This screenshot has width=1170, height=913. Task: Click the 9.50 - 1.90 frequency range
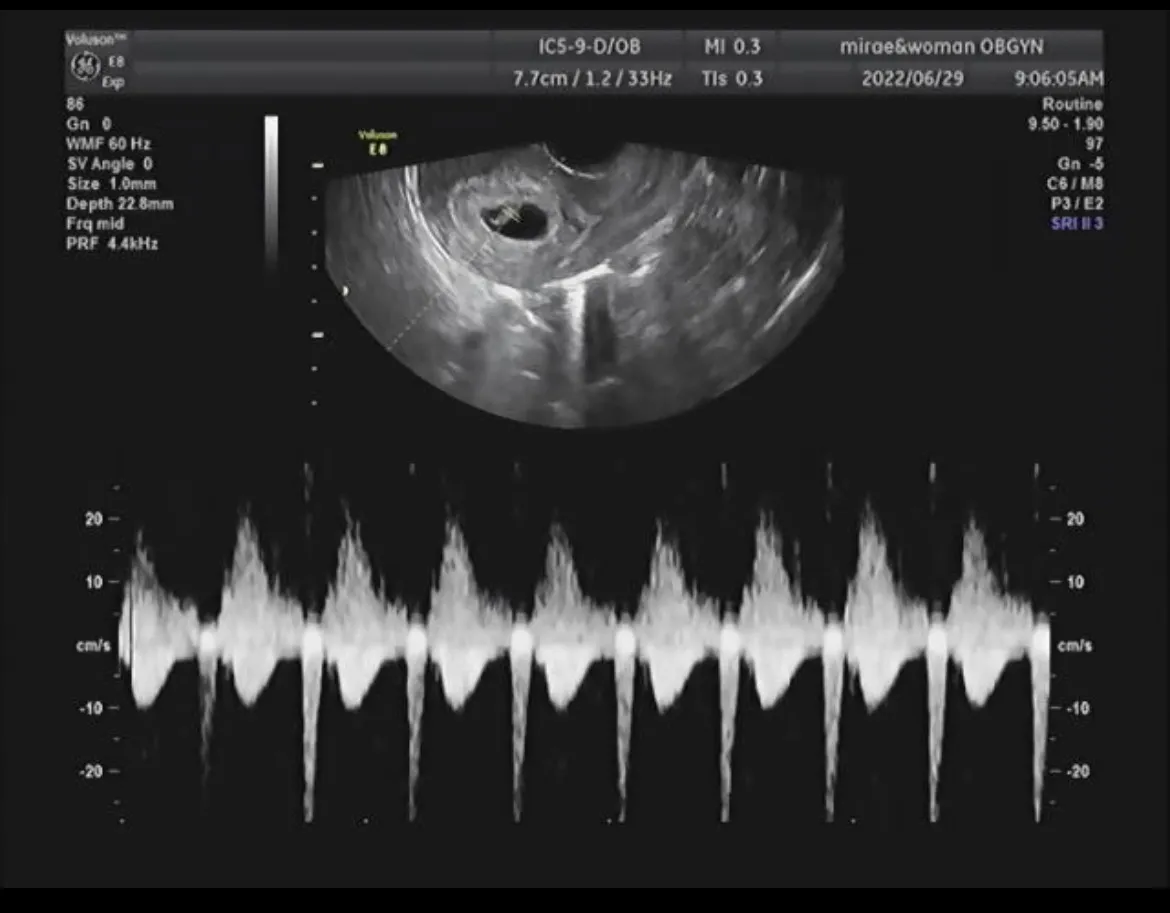1066,124
